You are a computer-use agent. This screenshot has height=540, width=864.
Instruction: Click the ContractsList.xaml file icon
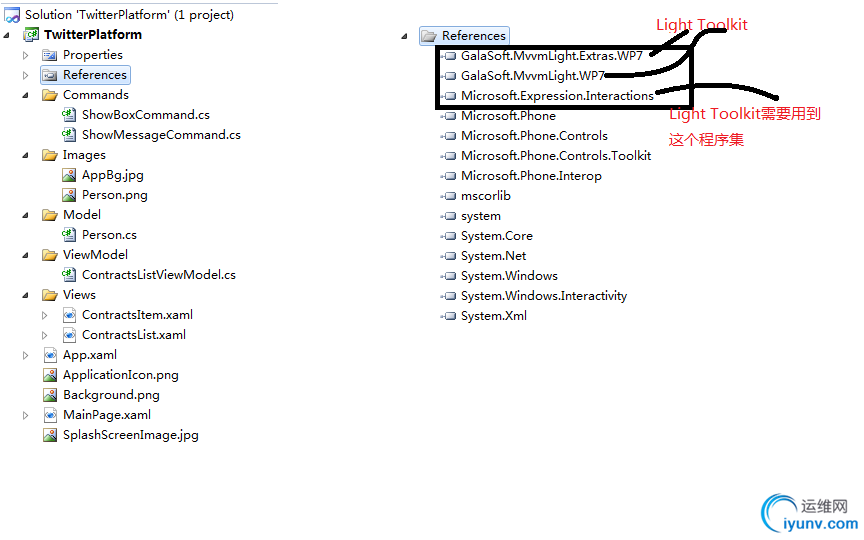click(x=69, y=335)
